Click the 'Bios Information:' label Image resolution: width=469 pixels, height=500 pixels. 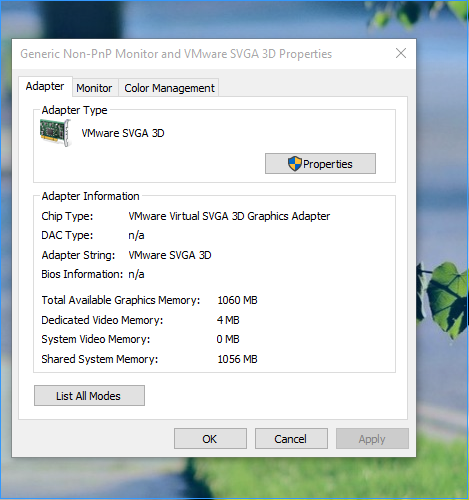pos(82,274)
